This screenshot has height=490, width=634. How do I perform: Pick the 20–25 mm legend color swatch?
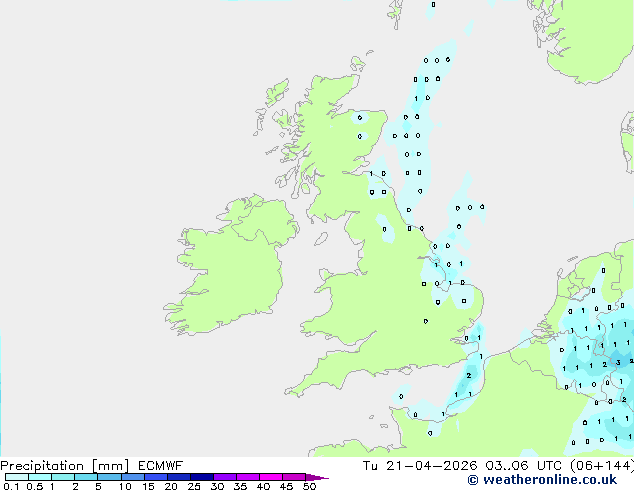point(179,477)
